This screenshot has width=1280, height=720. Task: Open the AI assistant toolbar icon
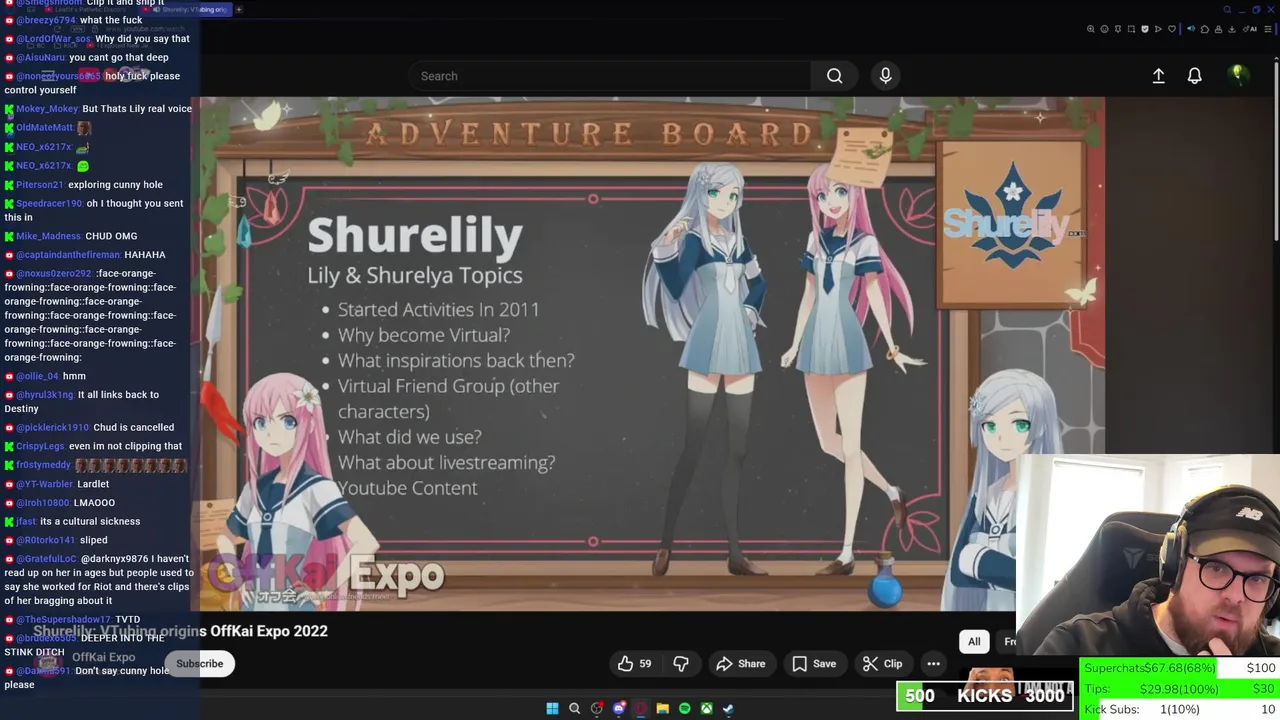(1250, 29)
